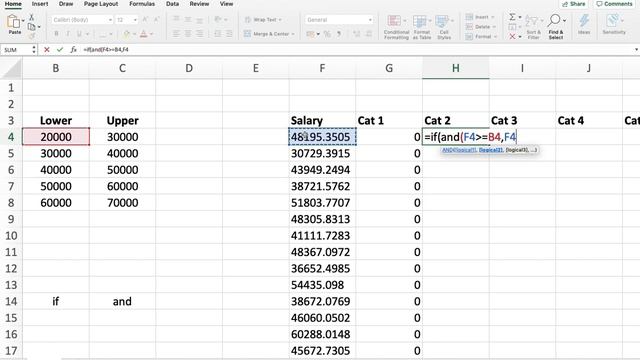Click the Format cells button
The width and height of the screenshot is (640, 360).
[x=481, y=37]
